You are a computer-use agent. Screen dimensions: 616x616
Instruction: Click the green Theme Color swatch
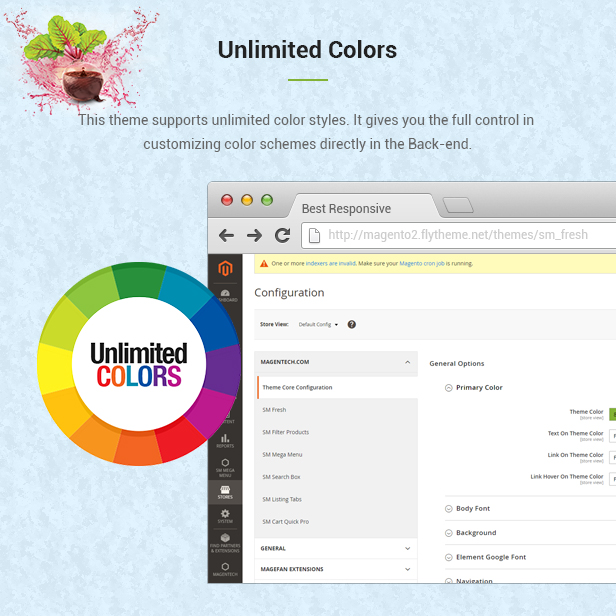[x=612, y=413]
